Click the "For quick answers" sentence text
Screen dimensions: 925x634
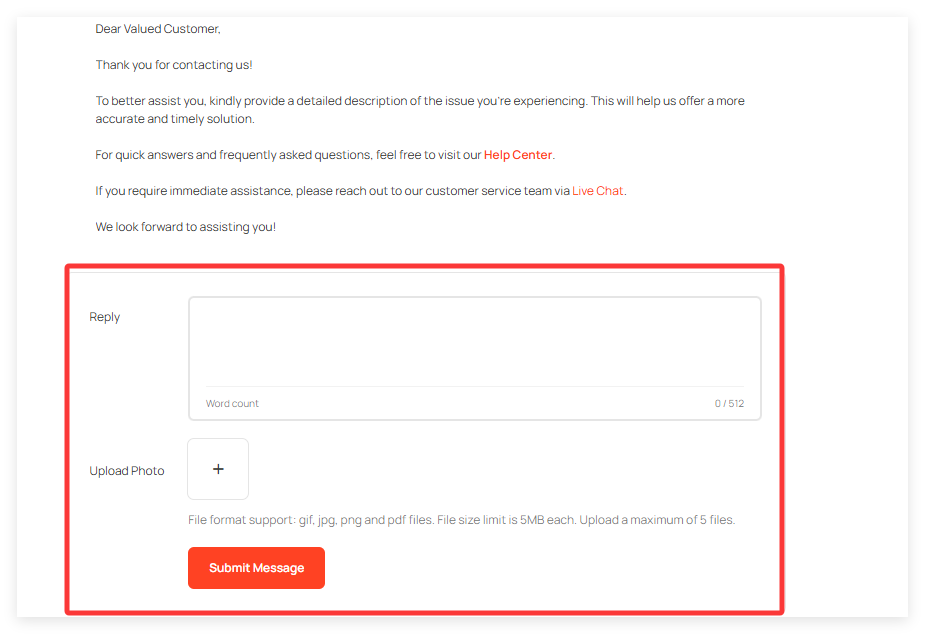288,155
